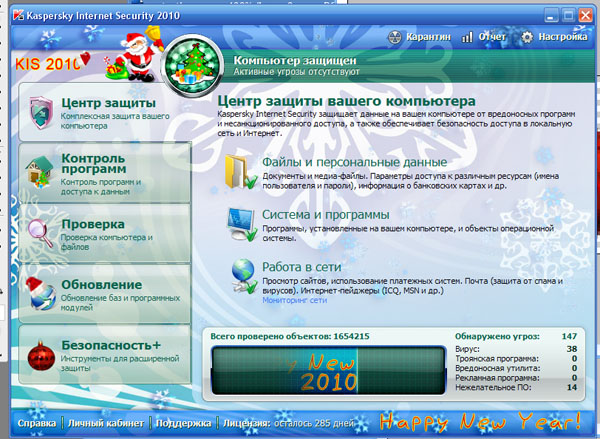Click the Мониторинг сети link
This screenshot has height=439, width=600.
pos(294,300)
